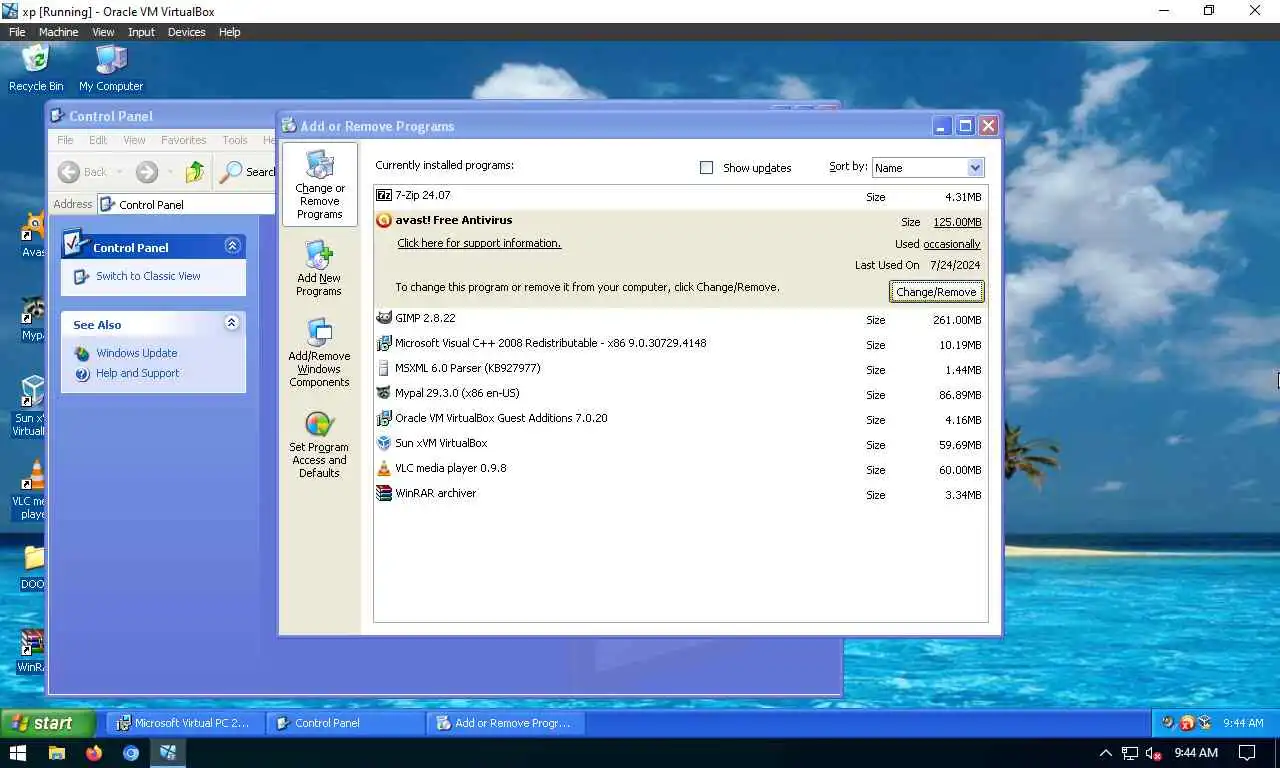Screen dimensions: 1280x768
Task: Open Recycle Bin on the desktop
Action: click(36, 67)
